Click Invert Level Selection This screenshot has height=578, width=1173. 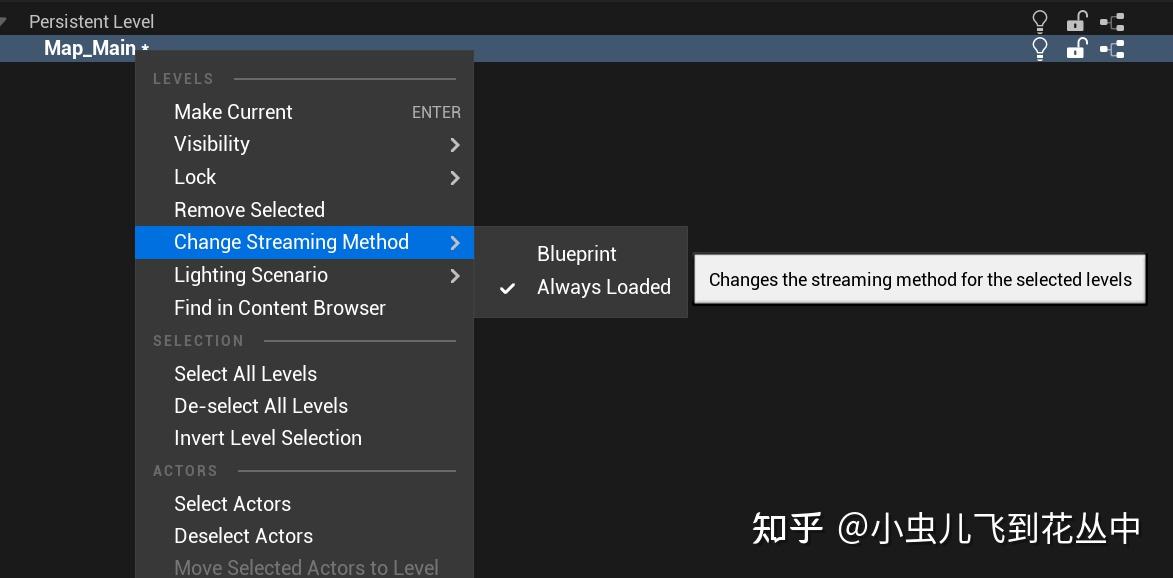click(x=268, y=438)
